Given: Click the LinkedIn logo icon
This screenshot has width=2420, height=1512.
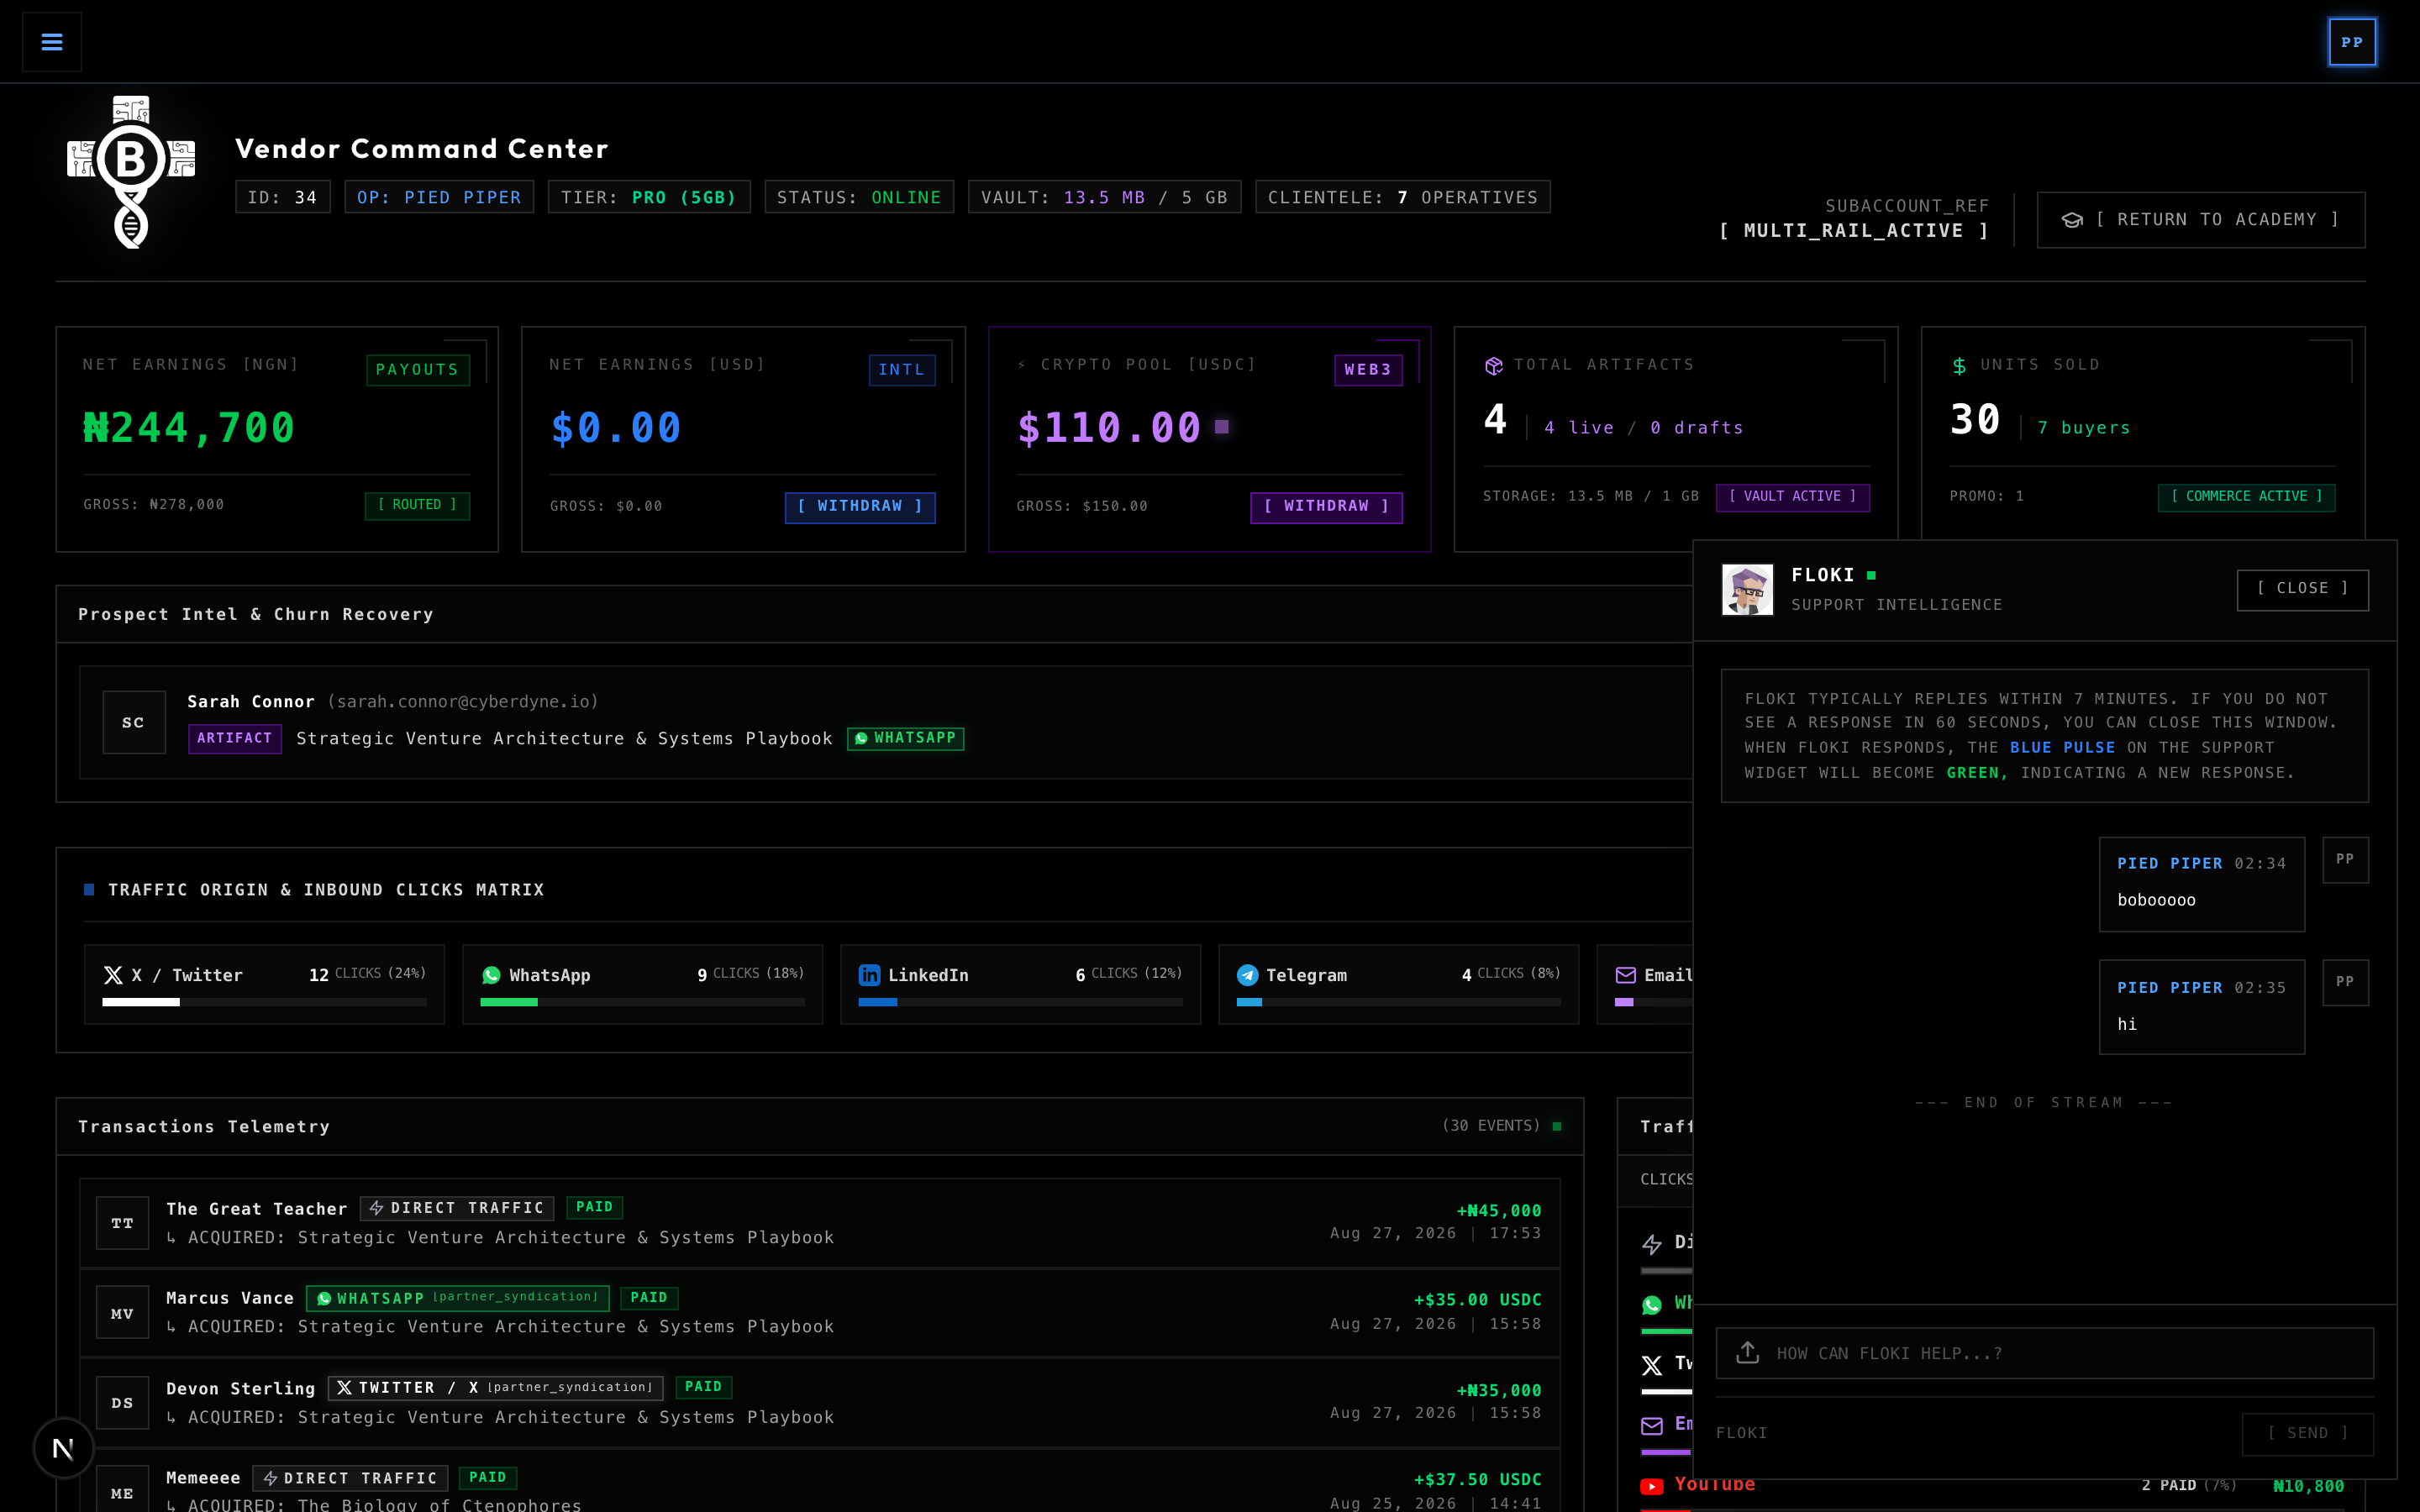Looking at the screenshot, I should (869, 975).
